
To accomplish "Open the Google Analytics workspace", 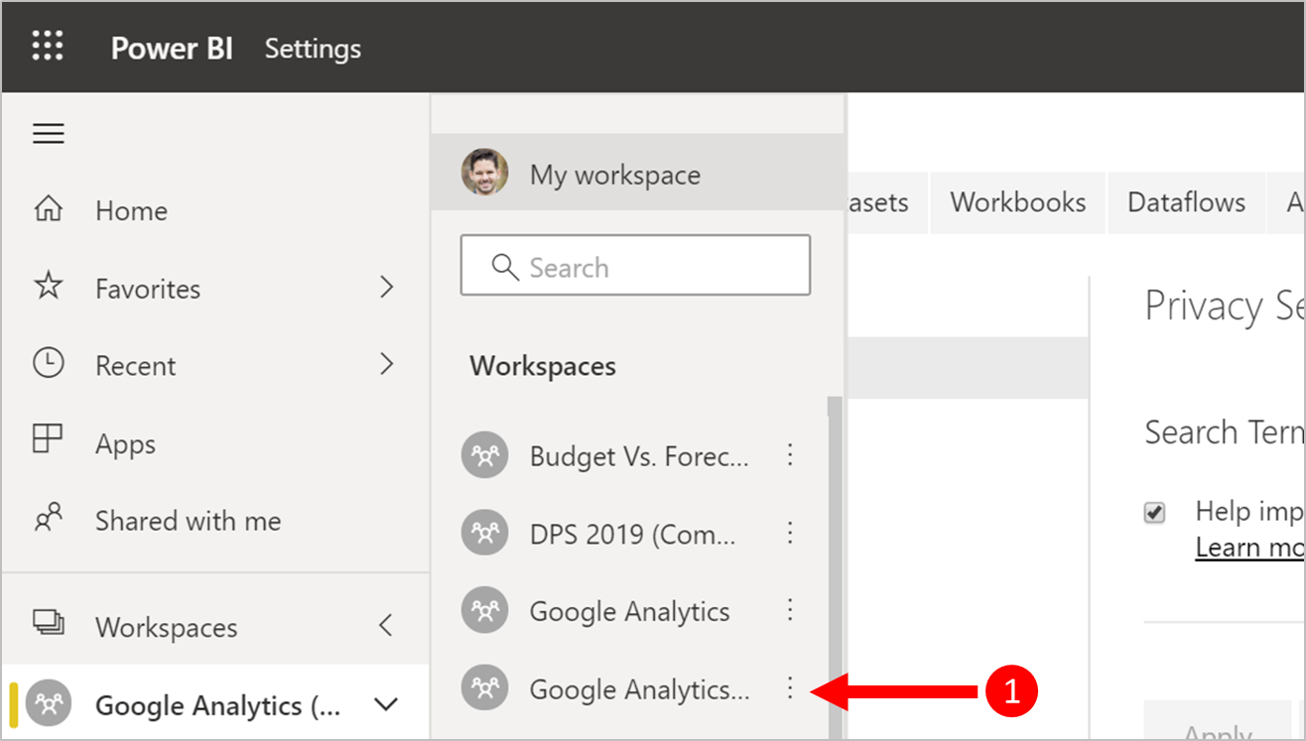I will [629, 611].
